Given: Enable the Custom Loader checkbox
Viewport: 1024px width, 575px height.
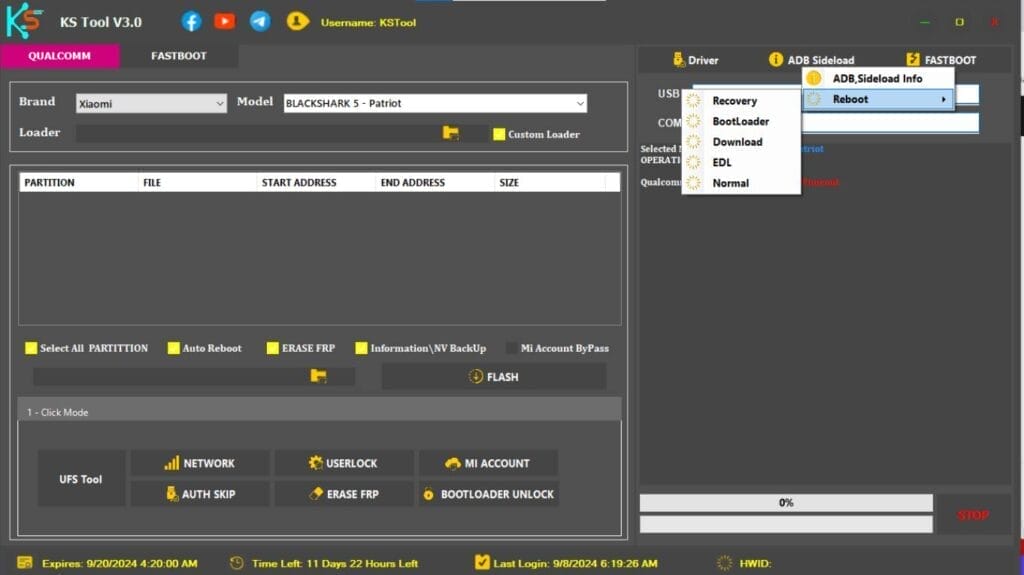Looking at the screenshot, I should 499,134.
